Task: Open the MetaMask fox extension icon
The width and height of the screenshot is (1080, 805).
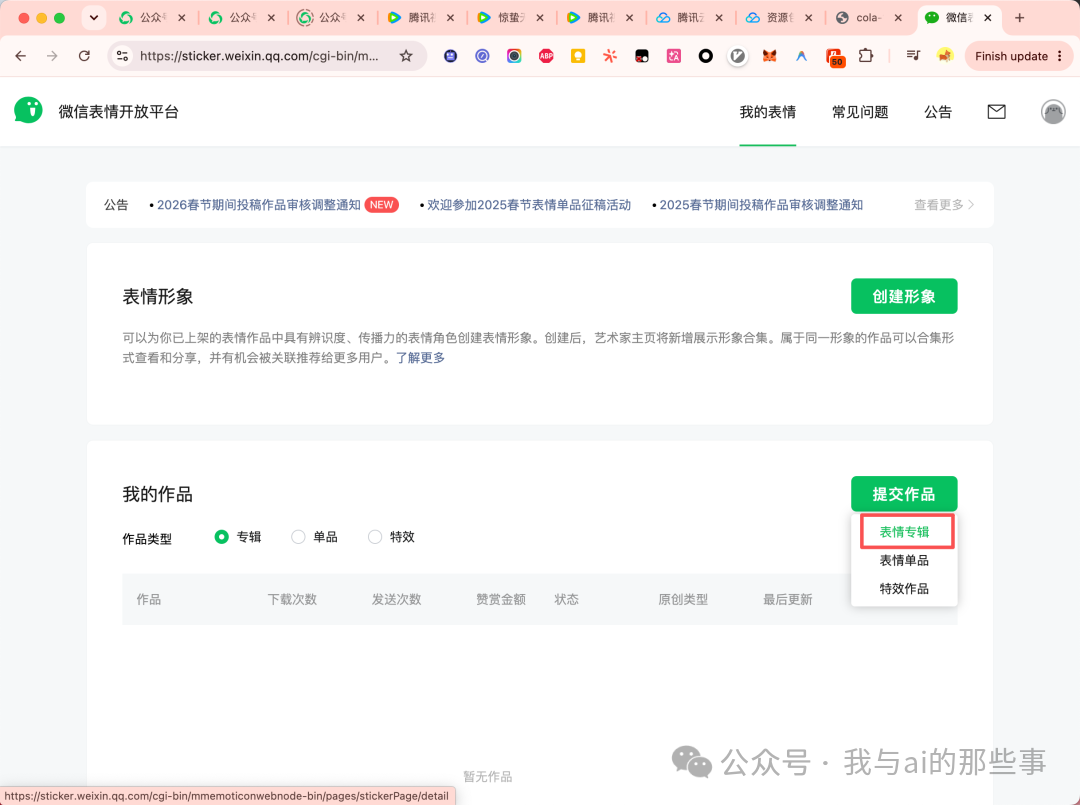Action: coord(769,56)
